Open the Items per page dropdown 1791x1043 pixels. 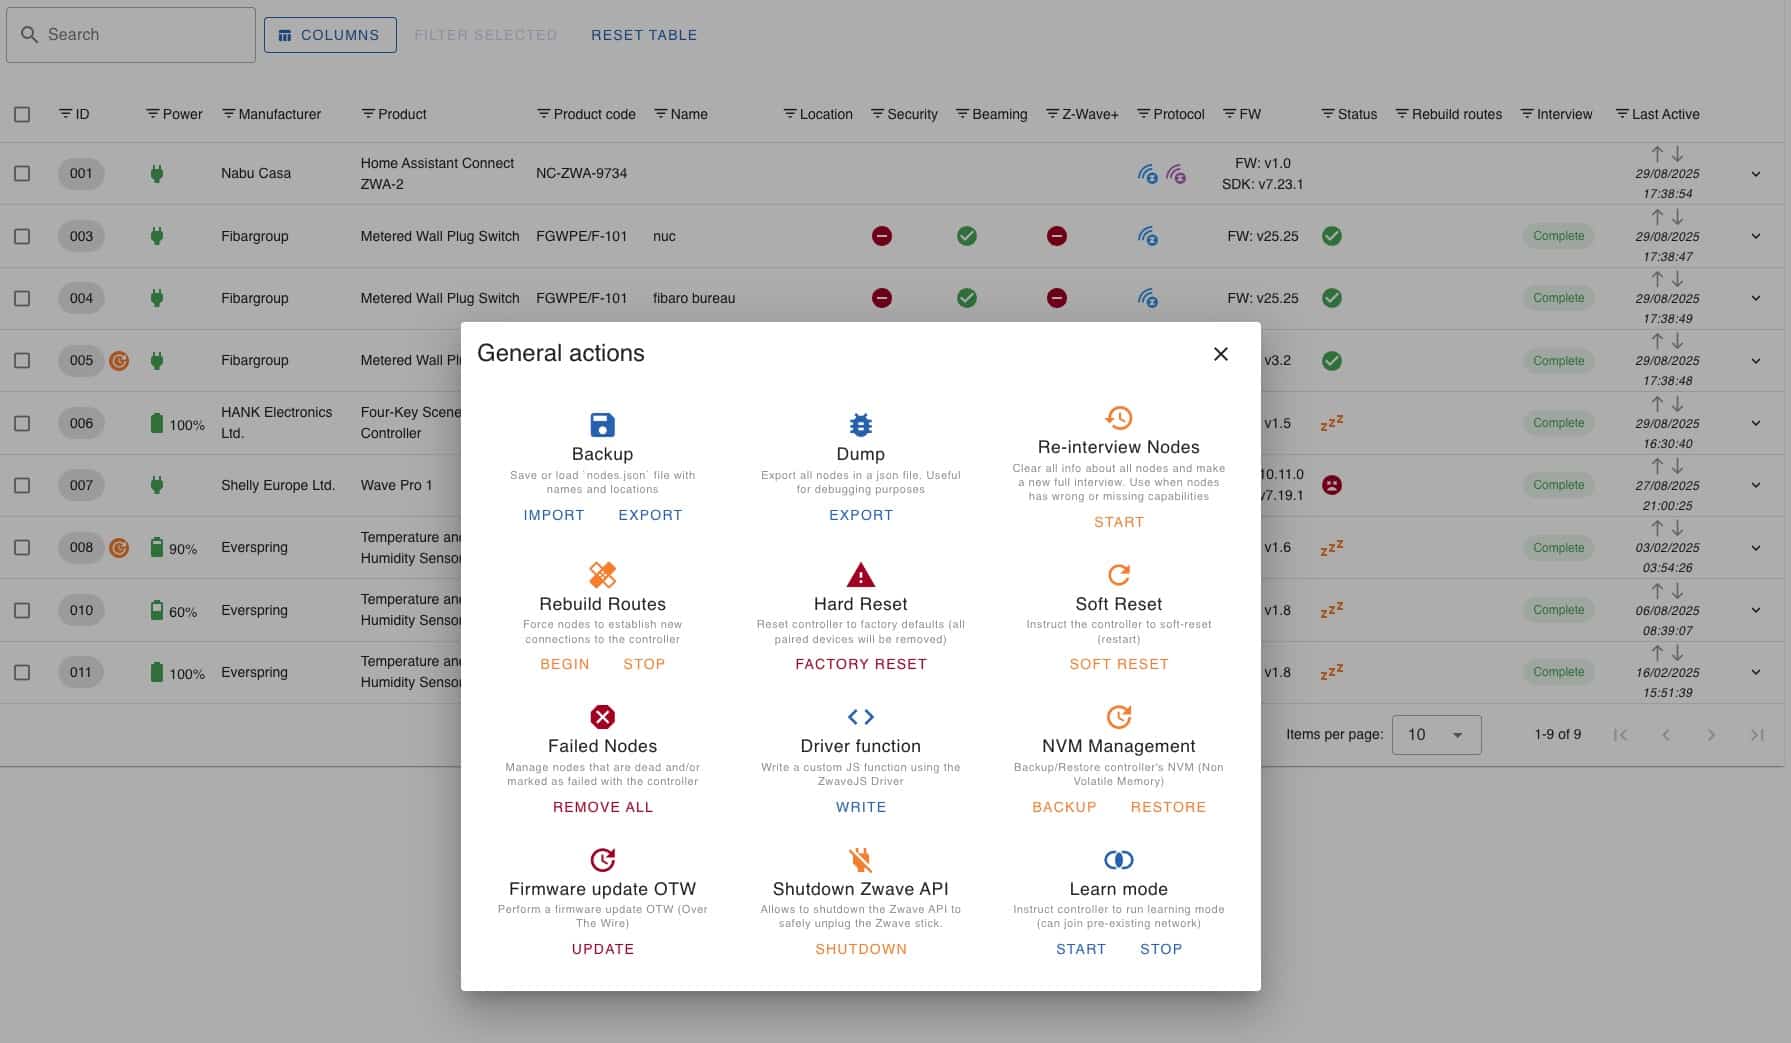click(1436, 735)
